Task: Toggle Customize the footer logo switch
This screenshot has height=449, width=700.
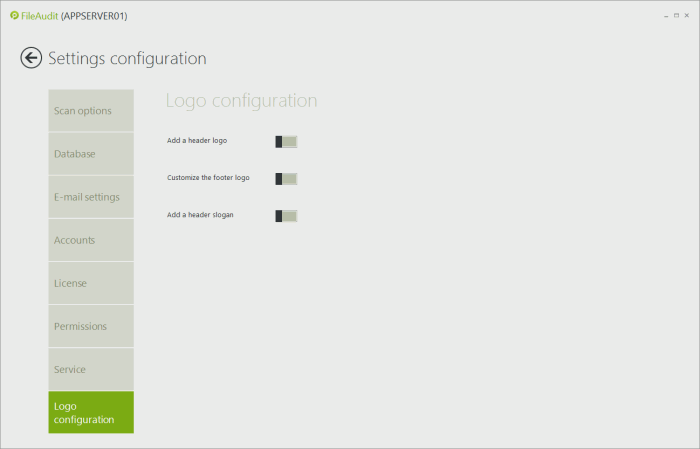Action: pyautogui.click(x=286, y=178)
